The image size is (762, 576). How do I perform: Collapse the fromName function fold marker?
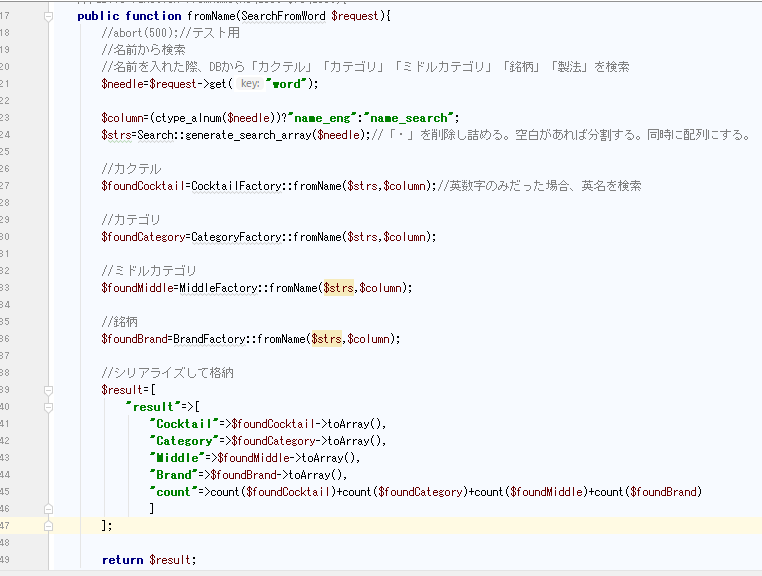pyautogui.click(x=49, y=17)
